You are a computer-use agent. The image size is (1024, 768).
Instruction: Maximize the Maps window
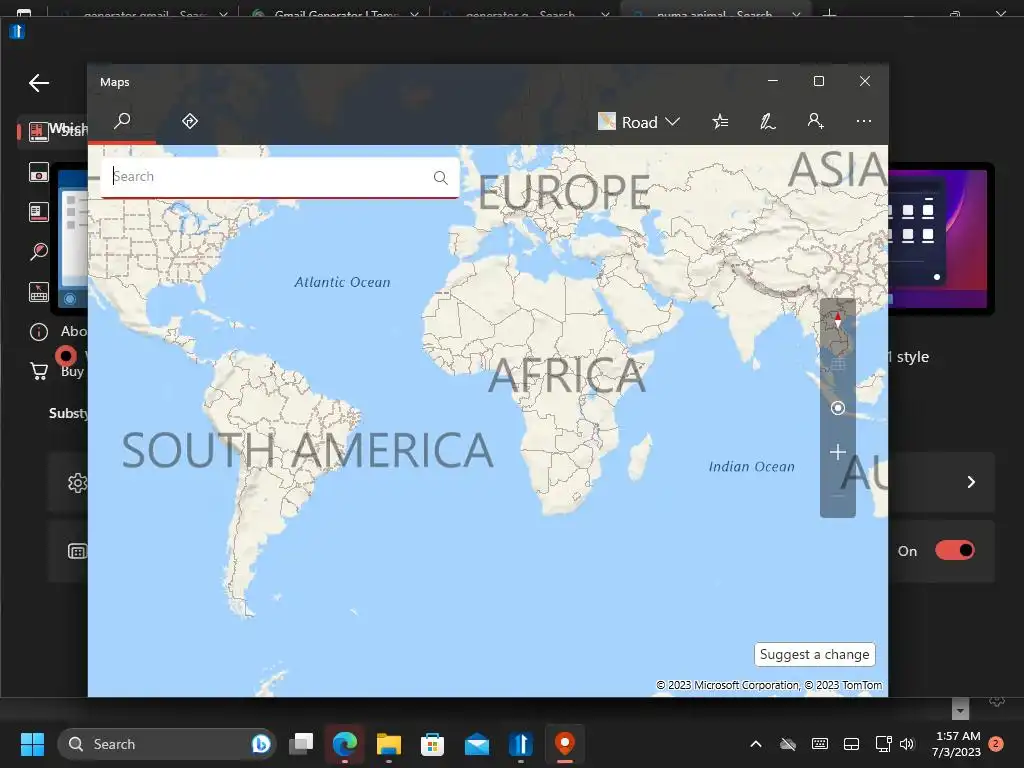click(819, 81)
